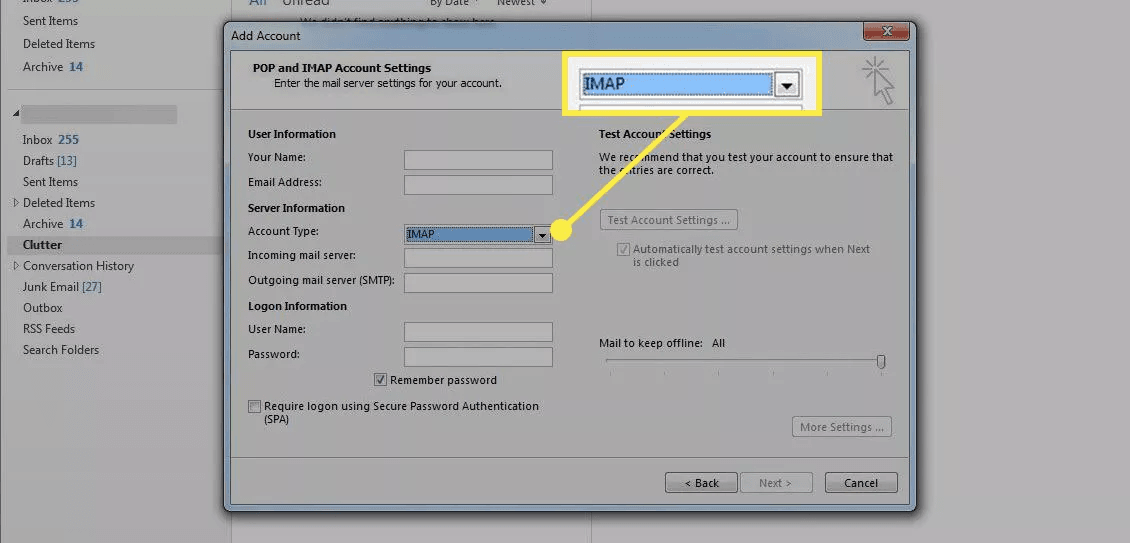Image resolution: width=1130 pixels, height=543 pixels.
Task: Adjust the Mail to keep offline slider
Action: 881,361
